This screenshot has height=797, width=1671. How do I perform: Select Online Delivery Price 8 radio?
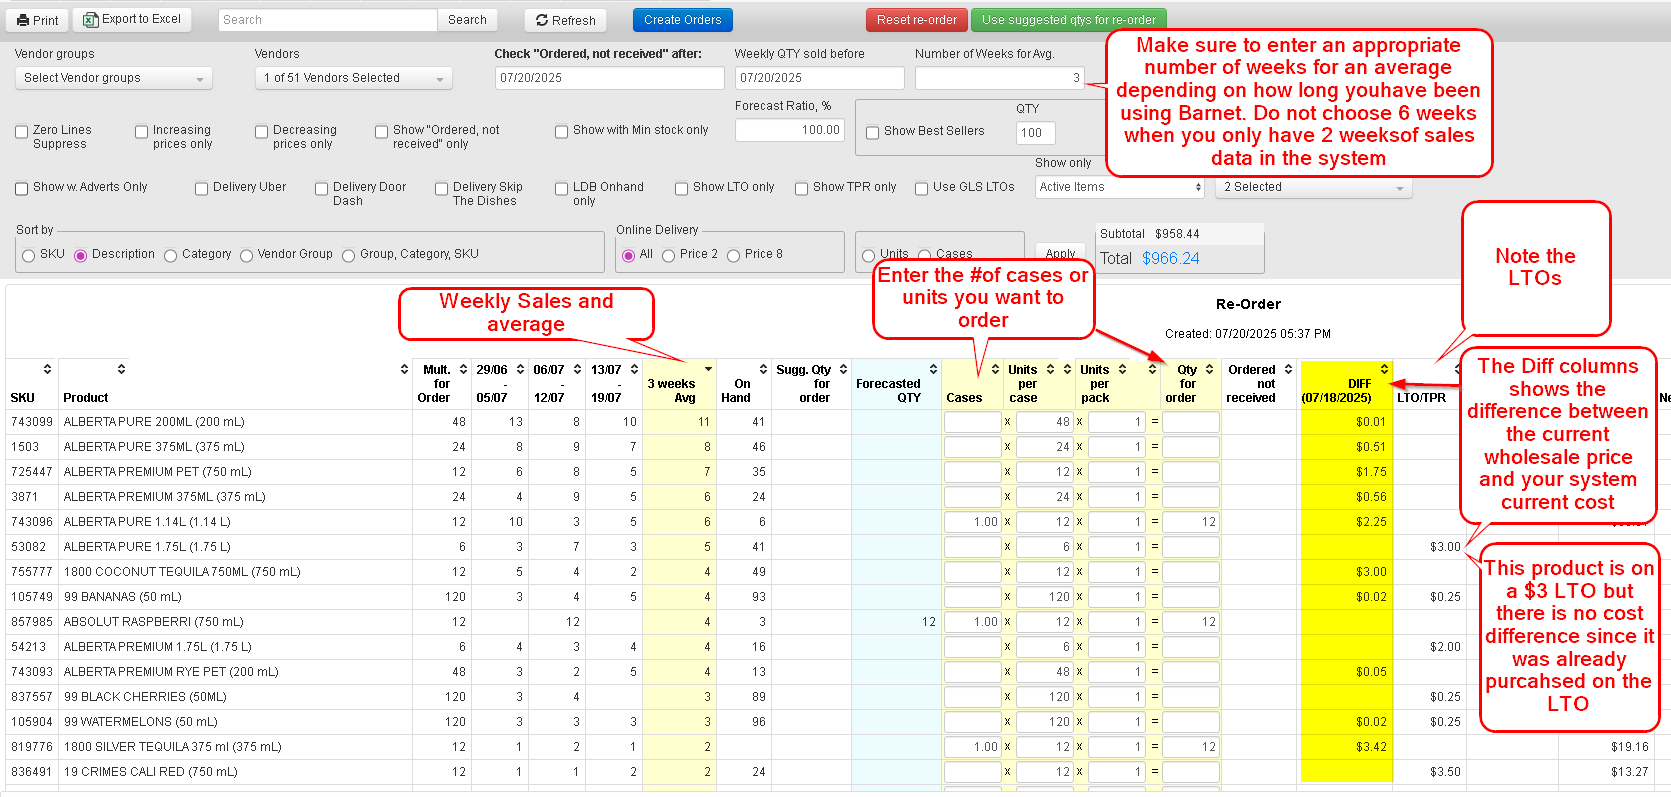(733, 256)
